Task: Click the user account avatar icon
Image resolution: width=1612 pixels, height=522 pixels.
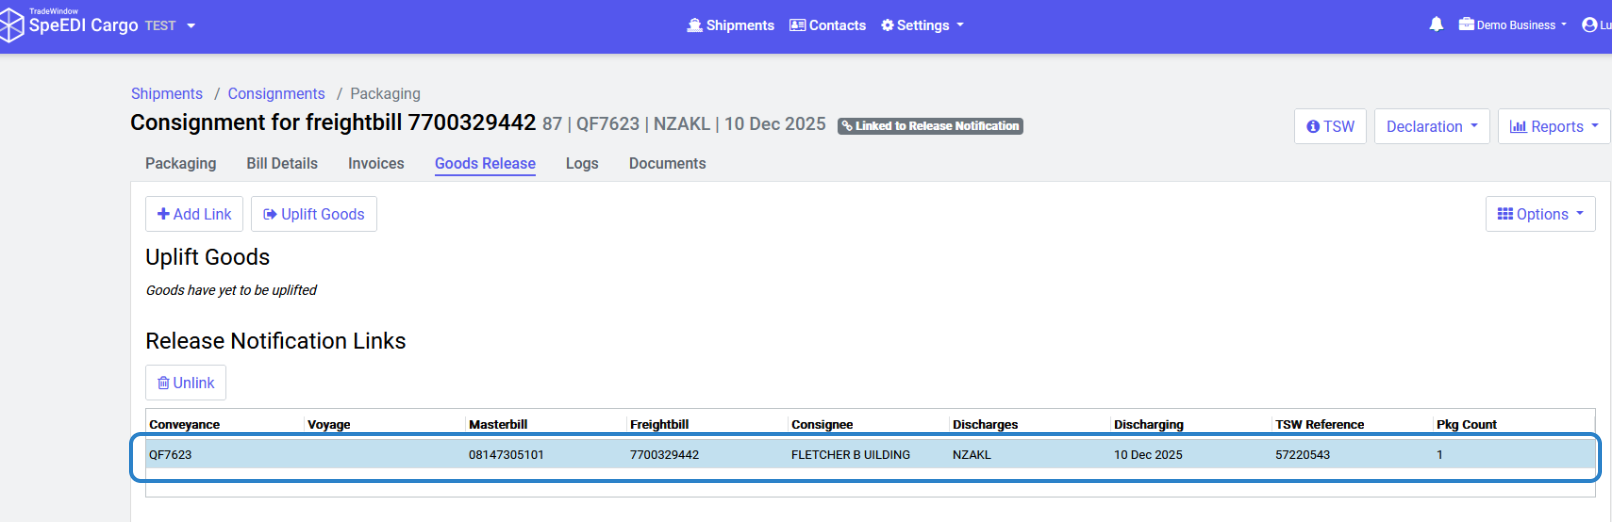Action: coord(1589,25)
